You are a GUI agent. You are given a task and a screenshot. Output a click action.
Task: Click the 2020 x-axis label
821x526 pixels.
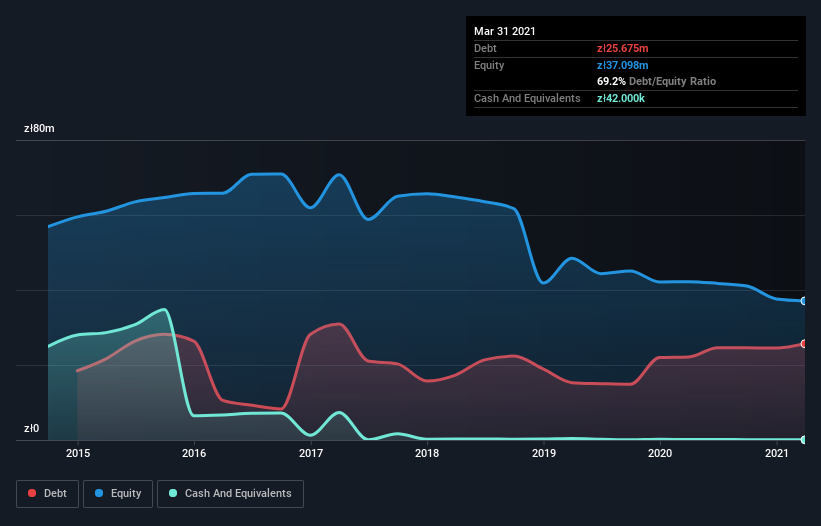click(660, 454)
